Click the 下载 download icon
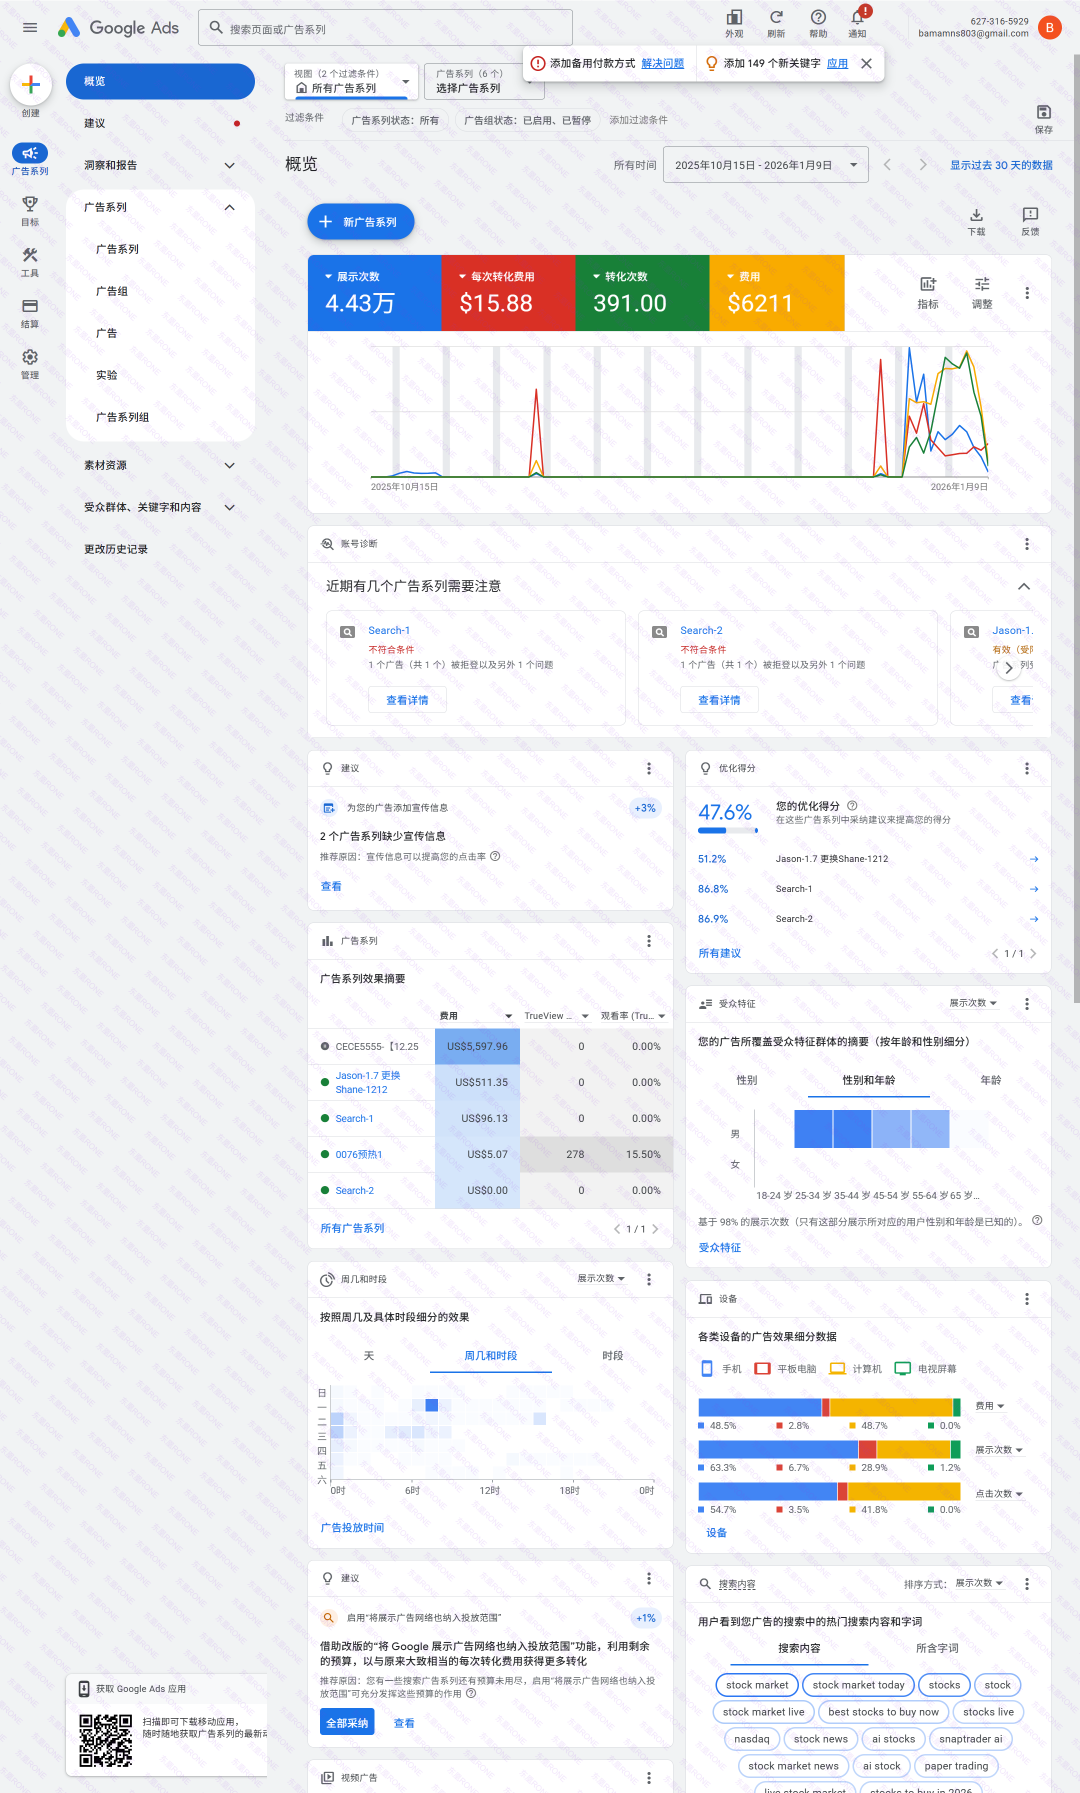The width and height of the screenshot is (1080, 1793). click(977, 215)
